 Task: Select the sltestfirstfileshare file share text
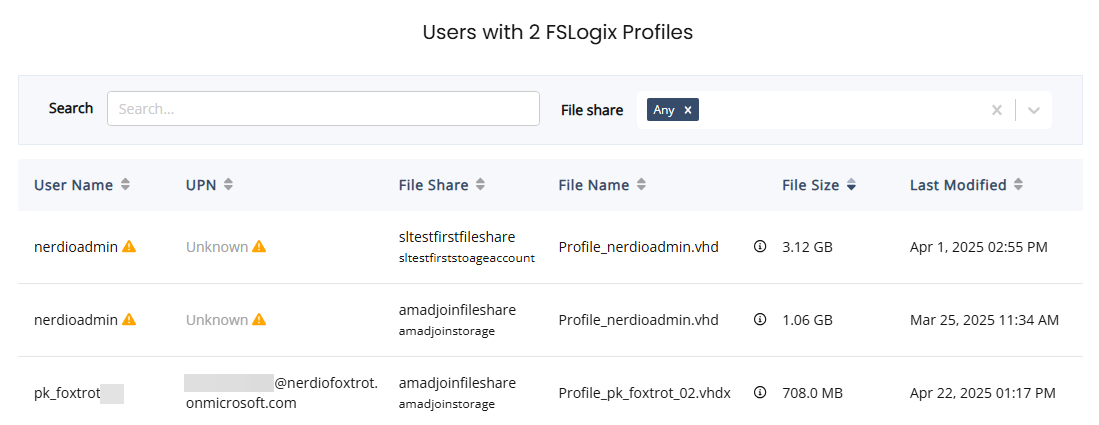pos(457,237)
